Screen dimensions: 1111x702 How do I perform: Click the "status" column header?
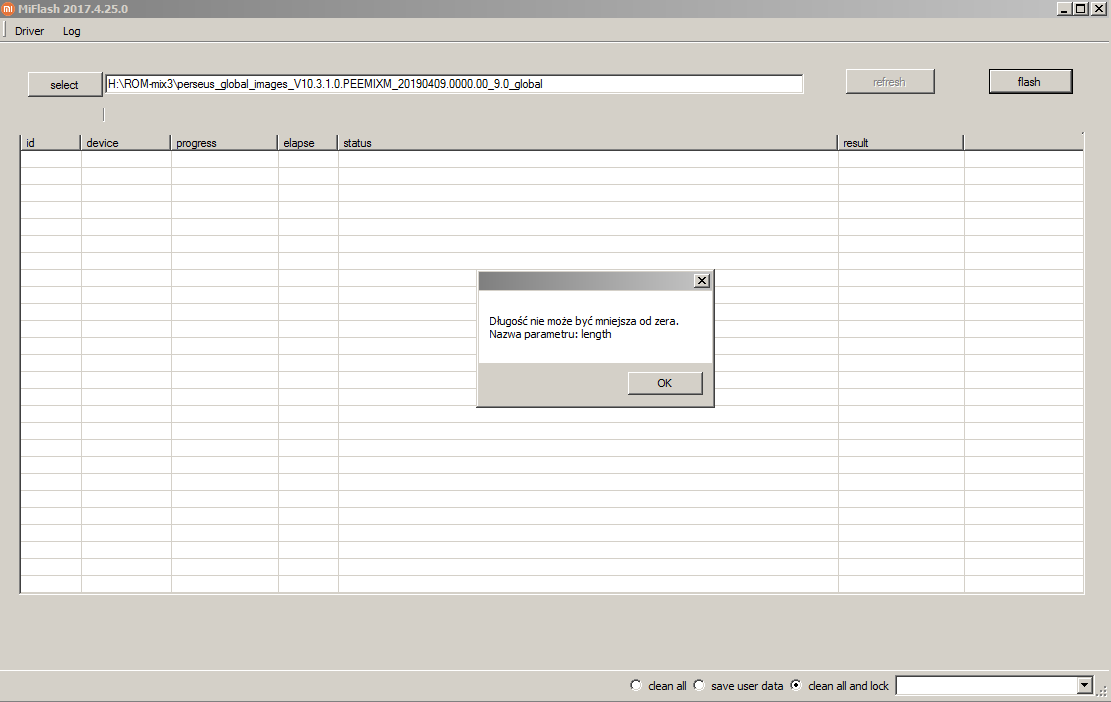click(587, 143)
